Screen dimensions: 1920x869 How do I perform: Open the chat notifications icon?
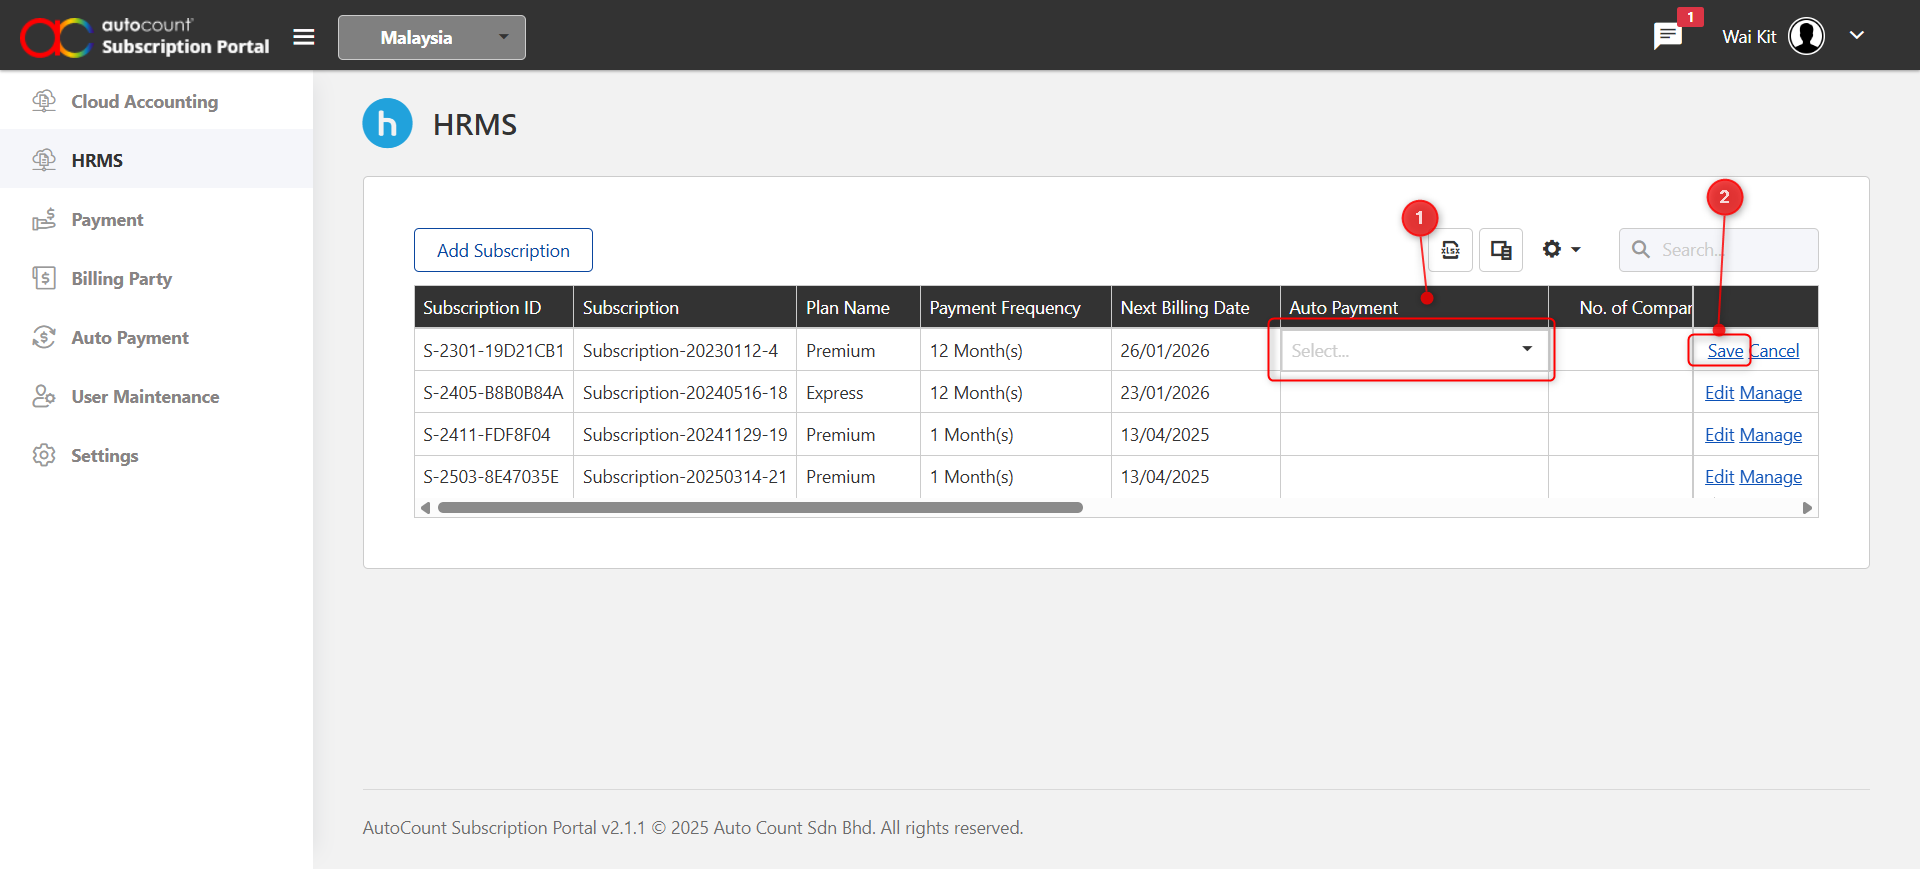click(1667, 37)
